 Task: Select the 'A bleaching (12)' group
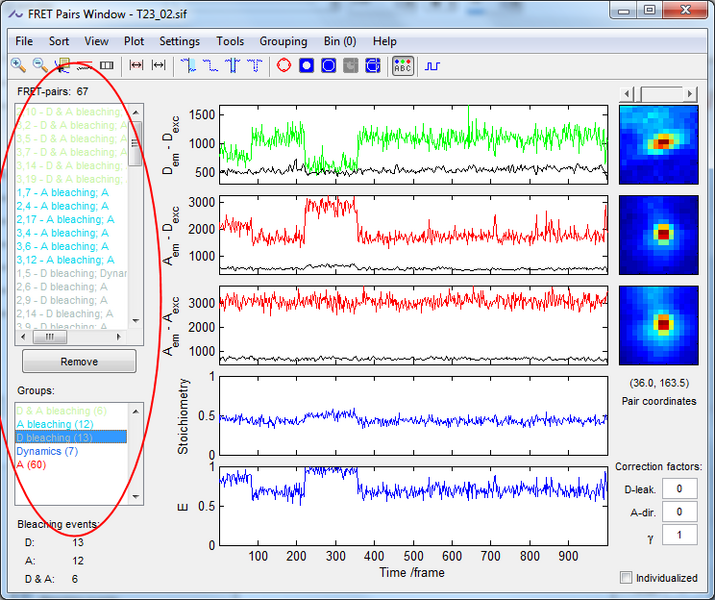coord(55,424)
